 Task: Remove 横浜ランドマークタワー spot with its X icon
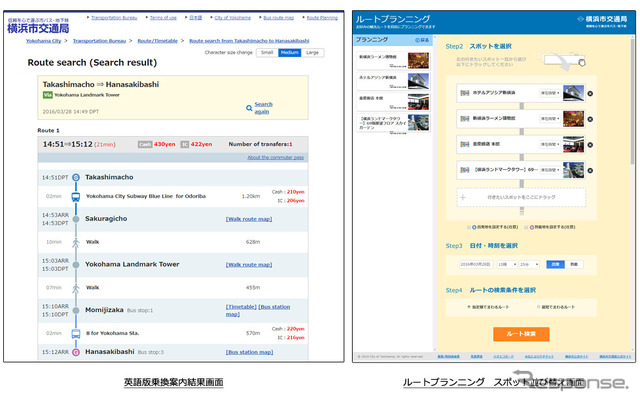590,171
